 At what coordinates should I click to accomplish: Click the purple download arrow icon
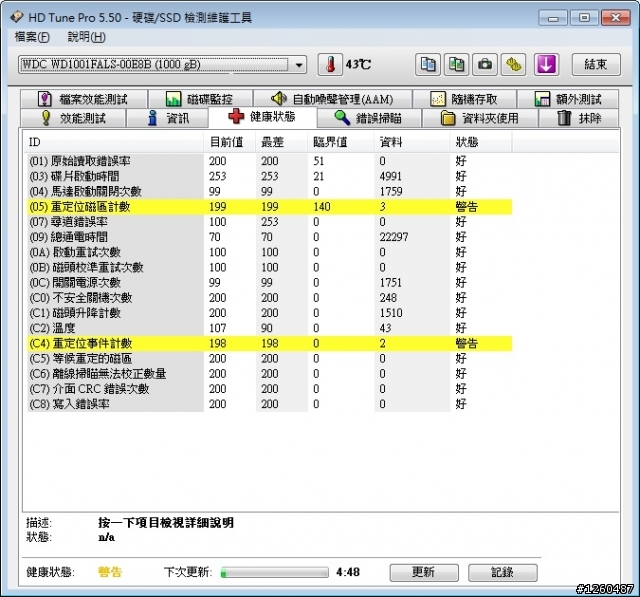click(x=546, y=64)
